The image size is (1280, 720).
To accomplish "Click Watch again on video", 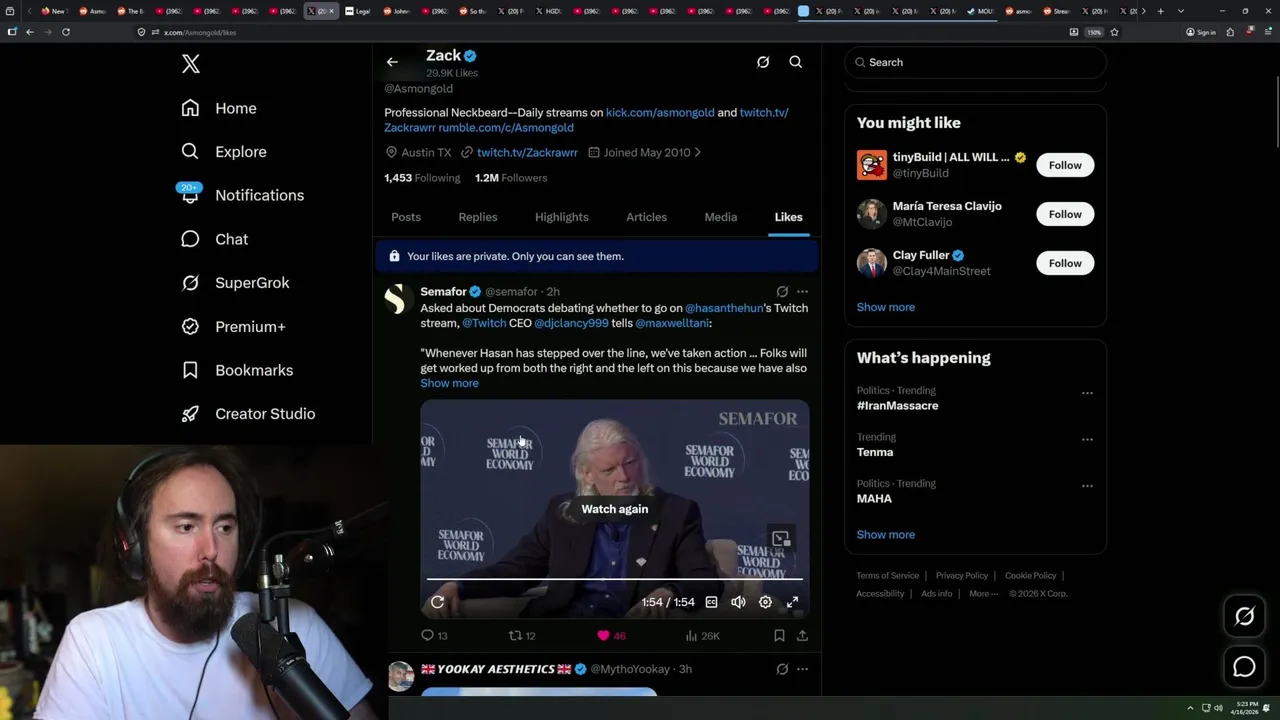I will [x=615, y=509].
